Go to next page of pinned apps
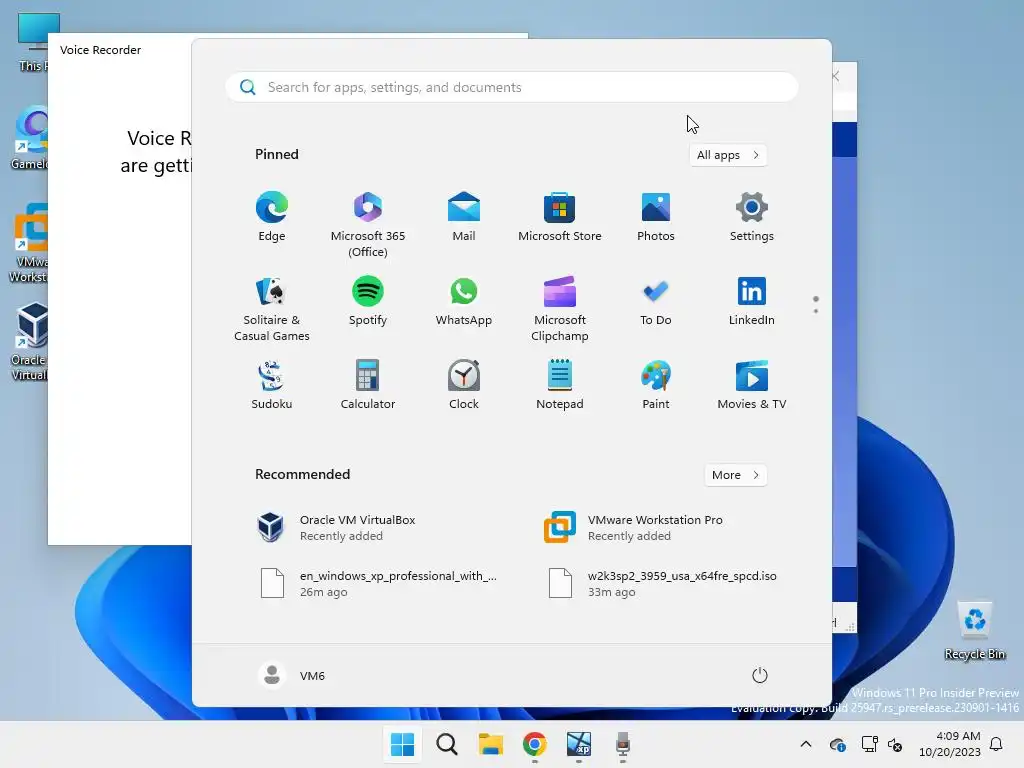Image resolution: width=1024 pixels, height=768 pixels. 816,311
